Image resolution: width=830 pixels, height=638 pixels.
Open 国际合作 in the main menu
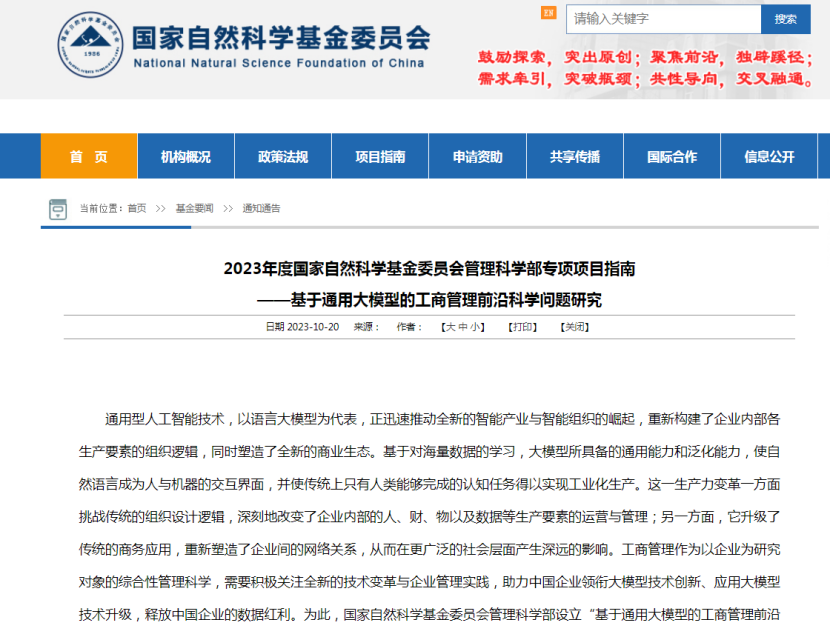click(672, 157)
